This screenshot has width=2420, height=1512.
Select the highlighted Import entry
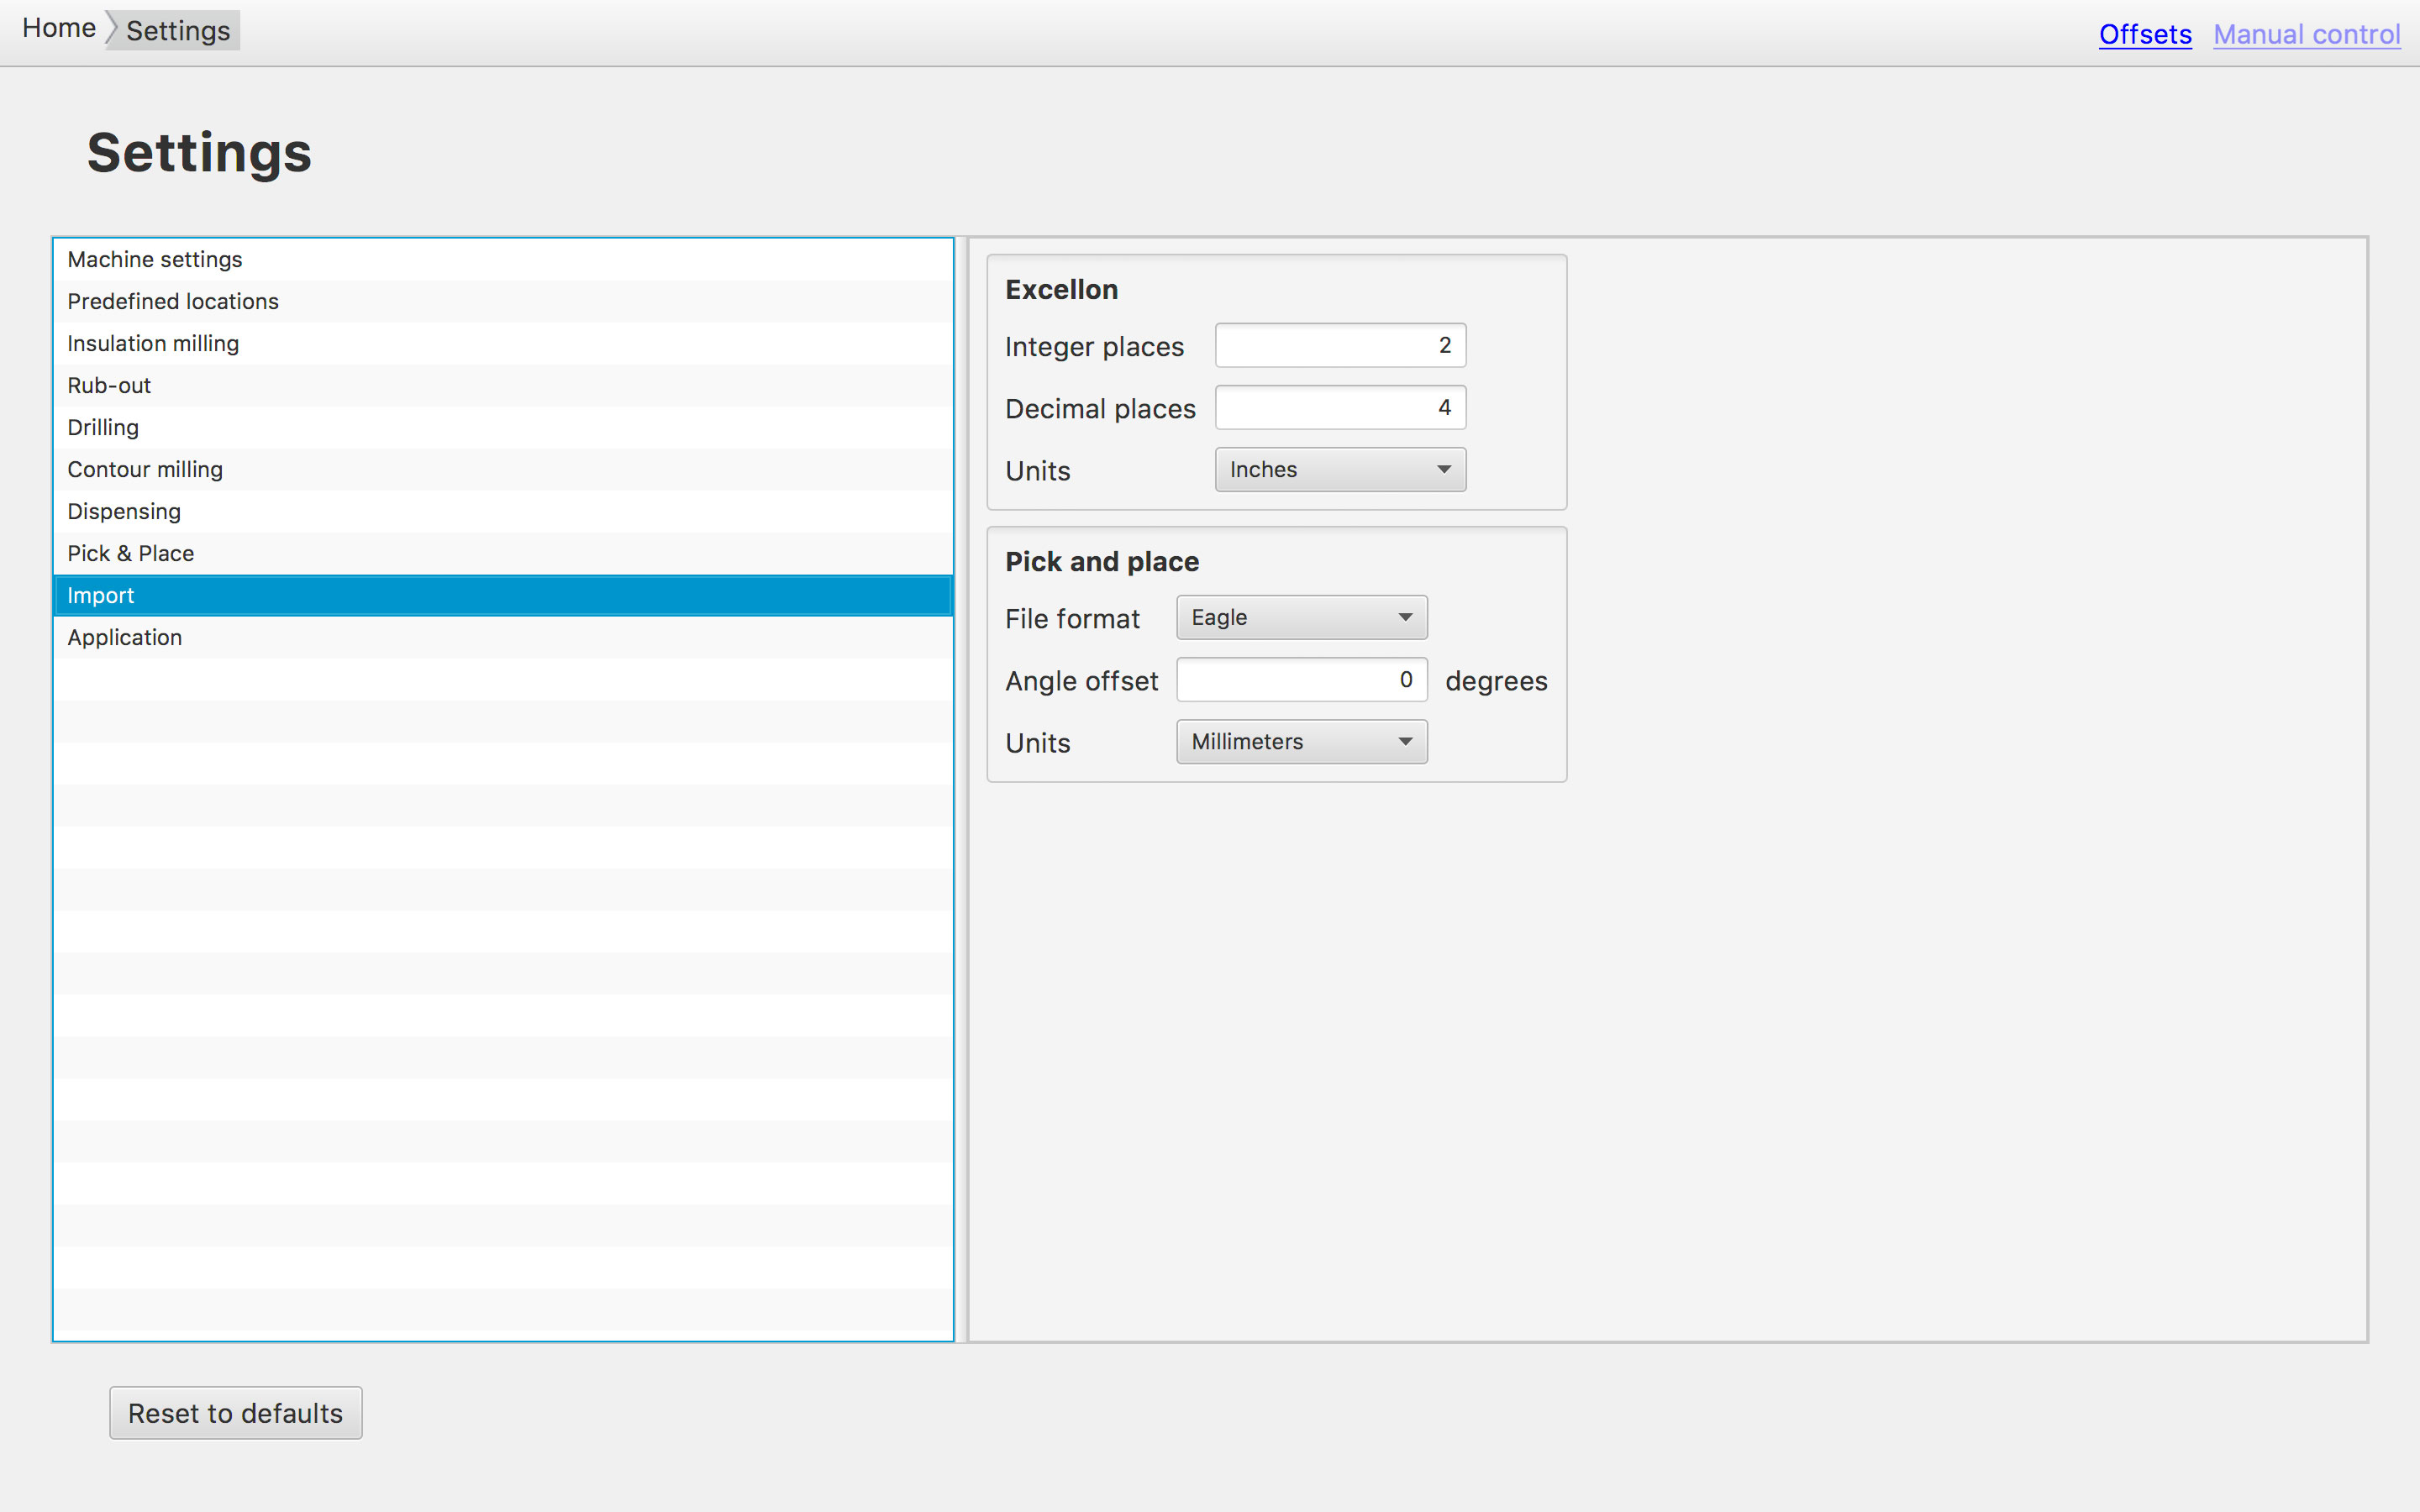coord(503,595)
